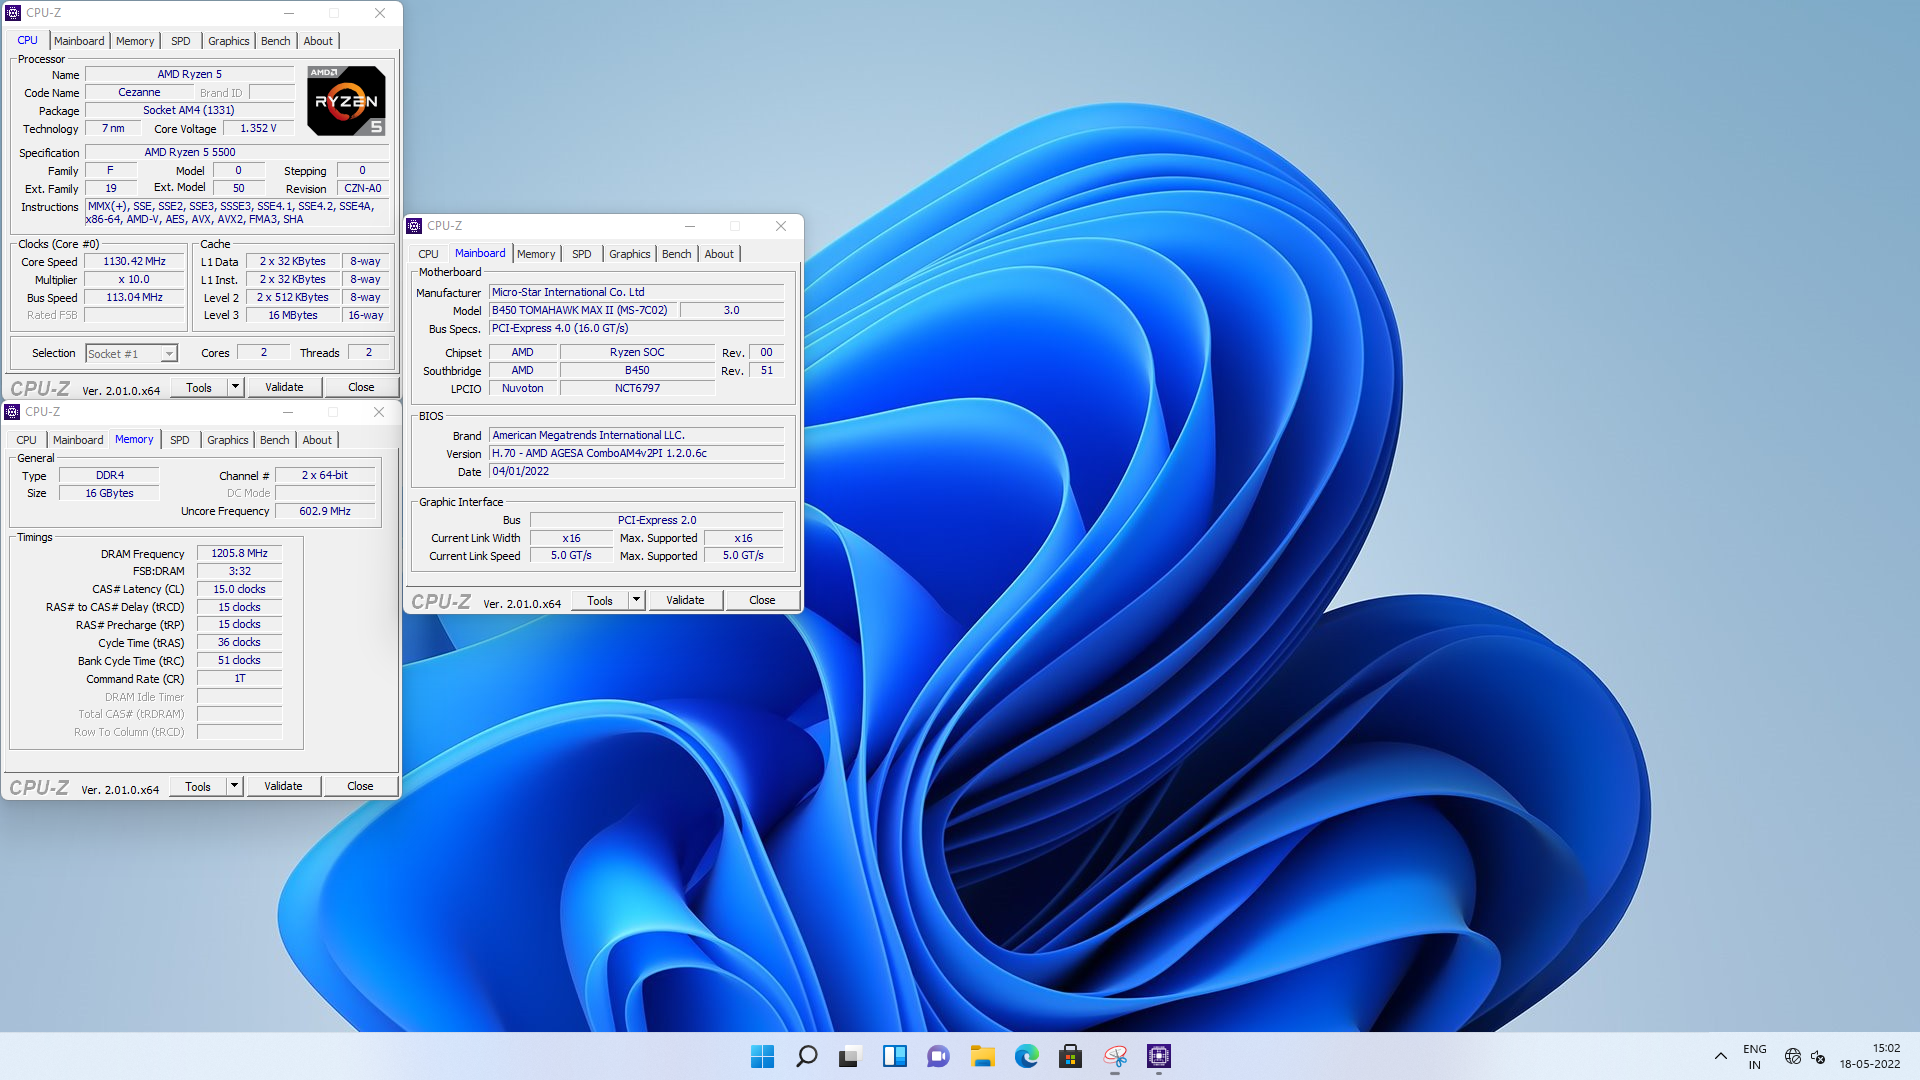Select About tab in the Memory window

click(317, 440)
